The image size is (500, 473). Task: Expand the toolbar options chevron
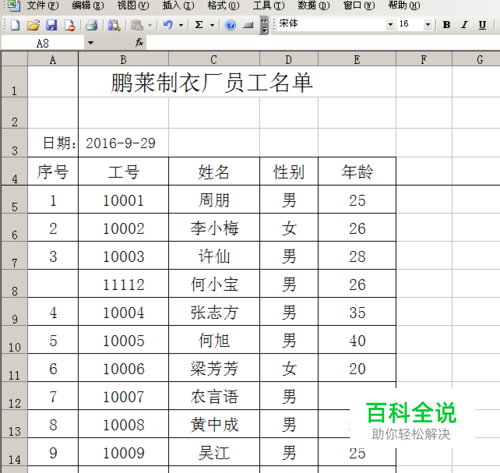[x=264, y=25]
